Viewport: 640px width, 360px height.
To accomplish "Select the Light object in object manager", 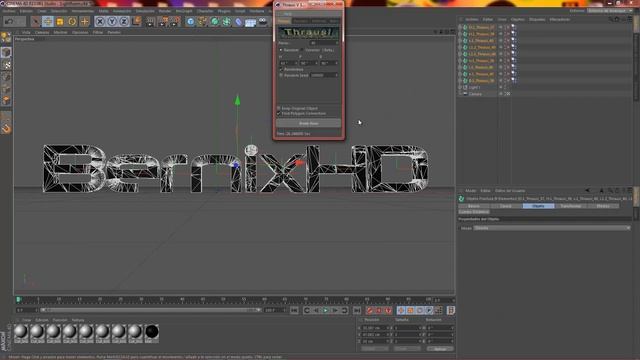I will click(474, 87).
